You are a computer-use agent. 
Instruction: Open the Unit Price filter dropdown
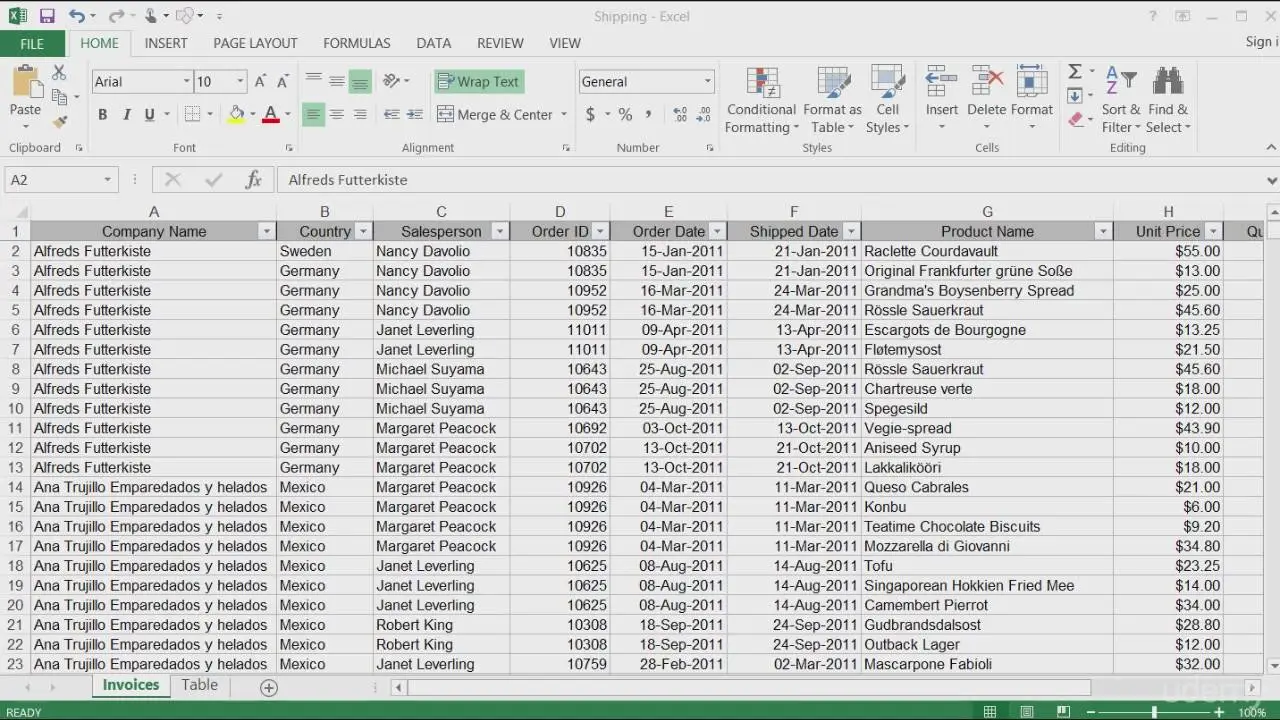click(x=1213, y=232)
